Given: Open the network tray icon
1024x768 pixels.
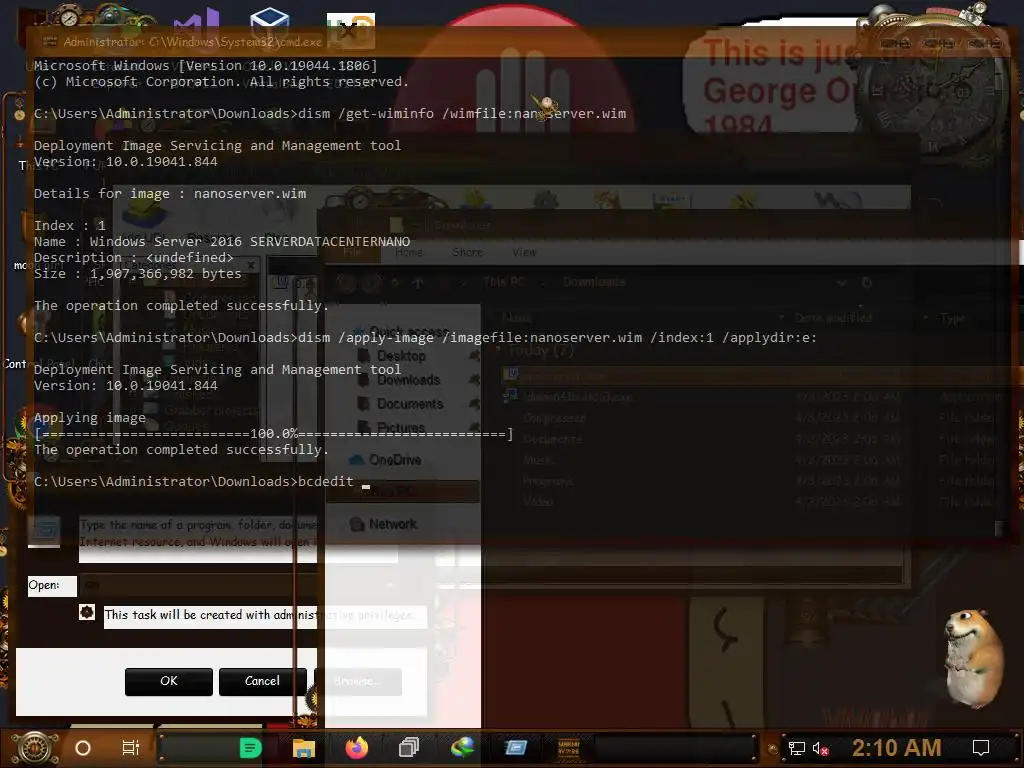Looking at the screenshot, I should click(x=796, y=748).
